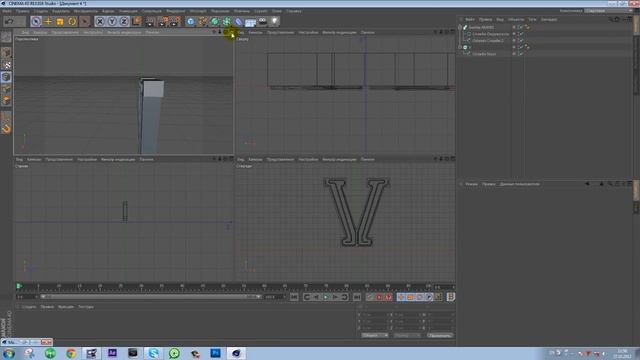The image size is (640, 360).
Task: Toggle the circle spline enable checkmark
Action: point(521,34)
